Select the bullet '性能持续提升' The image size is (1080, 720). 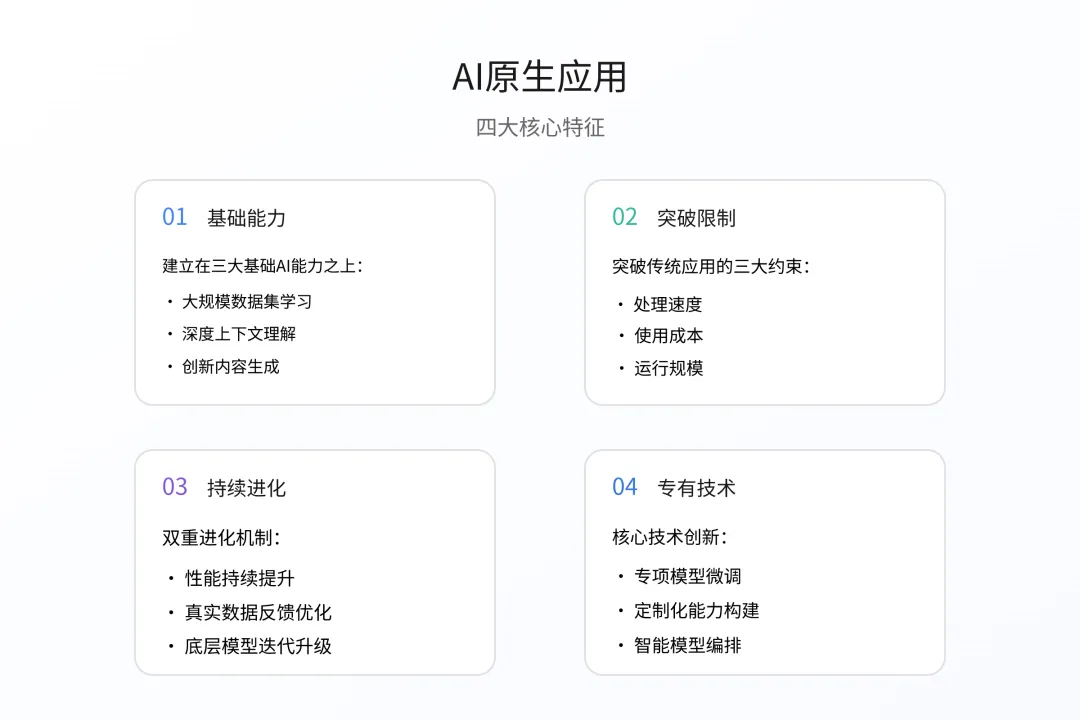tap(240, 579)
